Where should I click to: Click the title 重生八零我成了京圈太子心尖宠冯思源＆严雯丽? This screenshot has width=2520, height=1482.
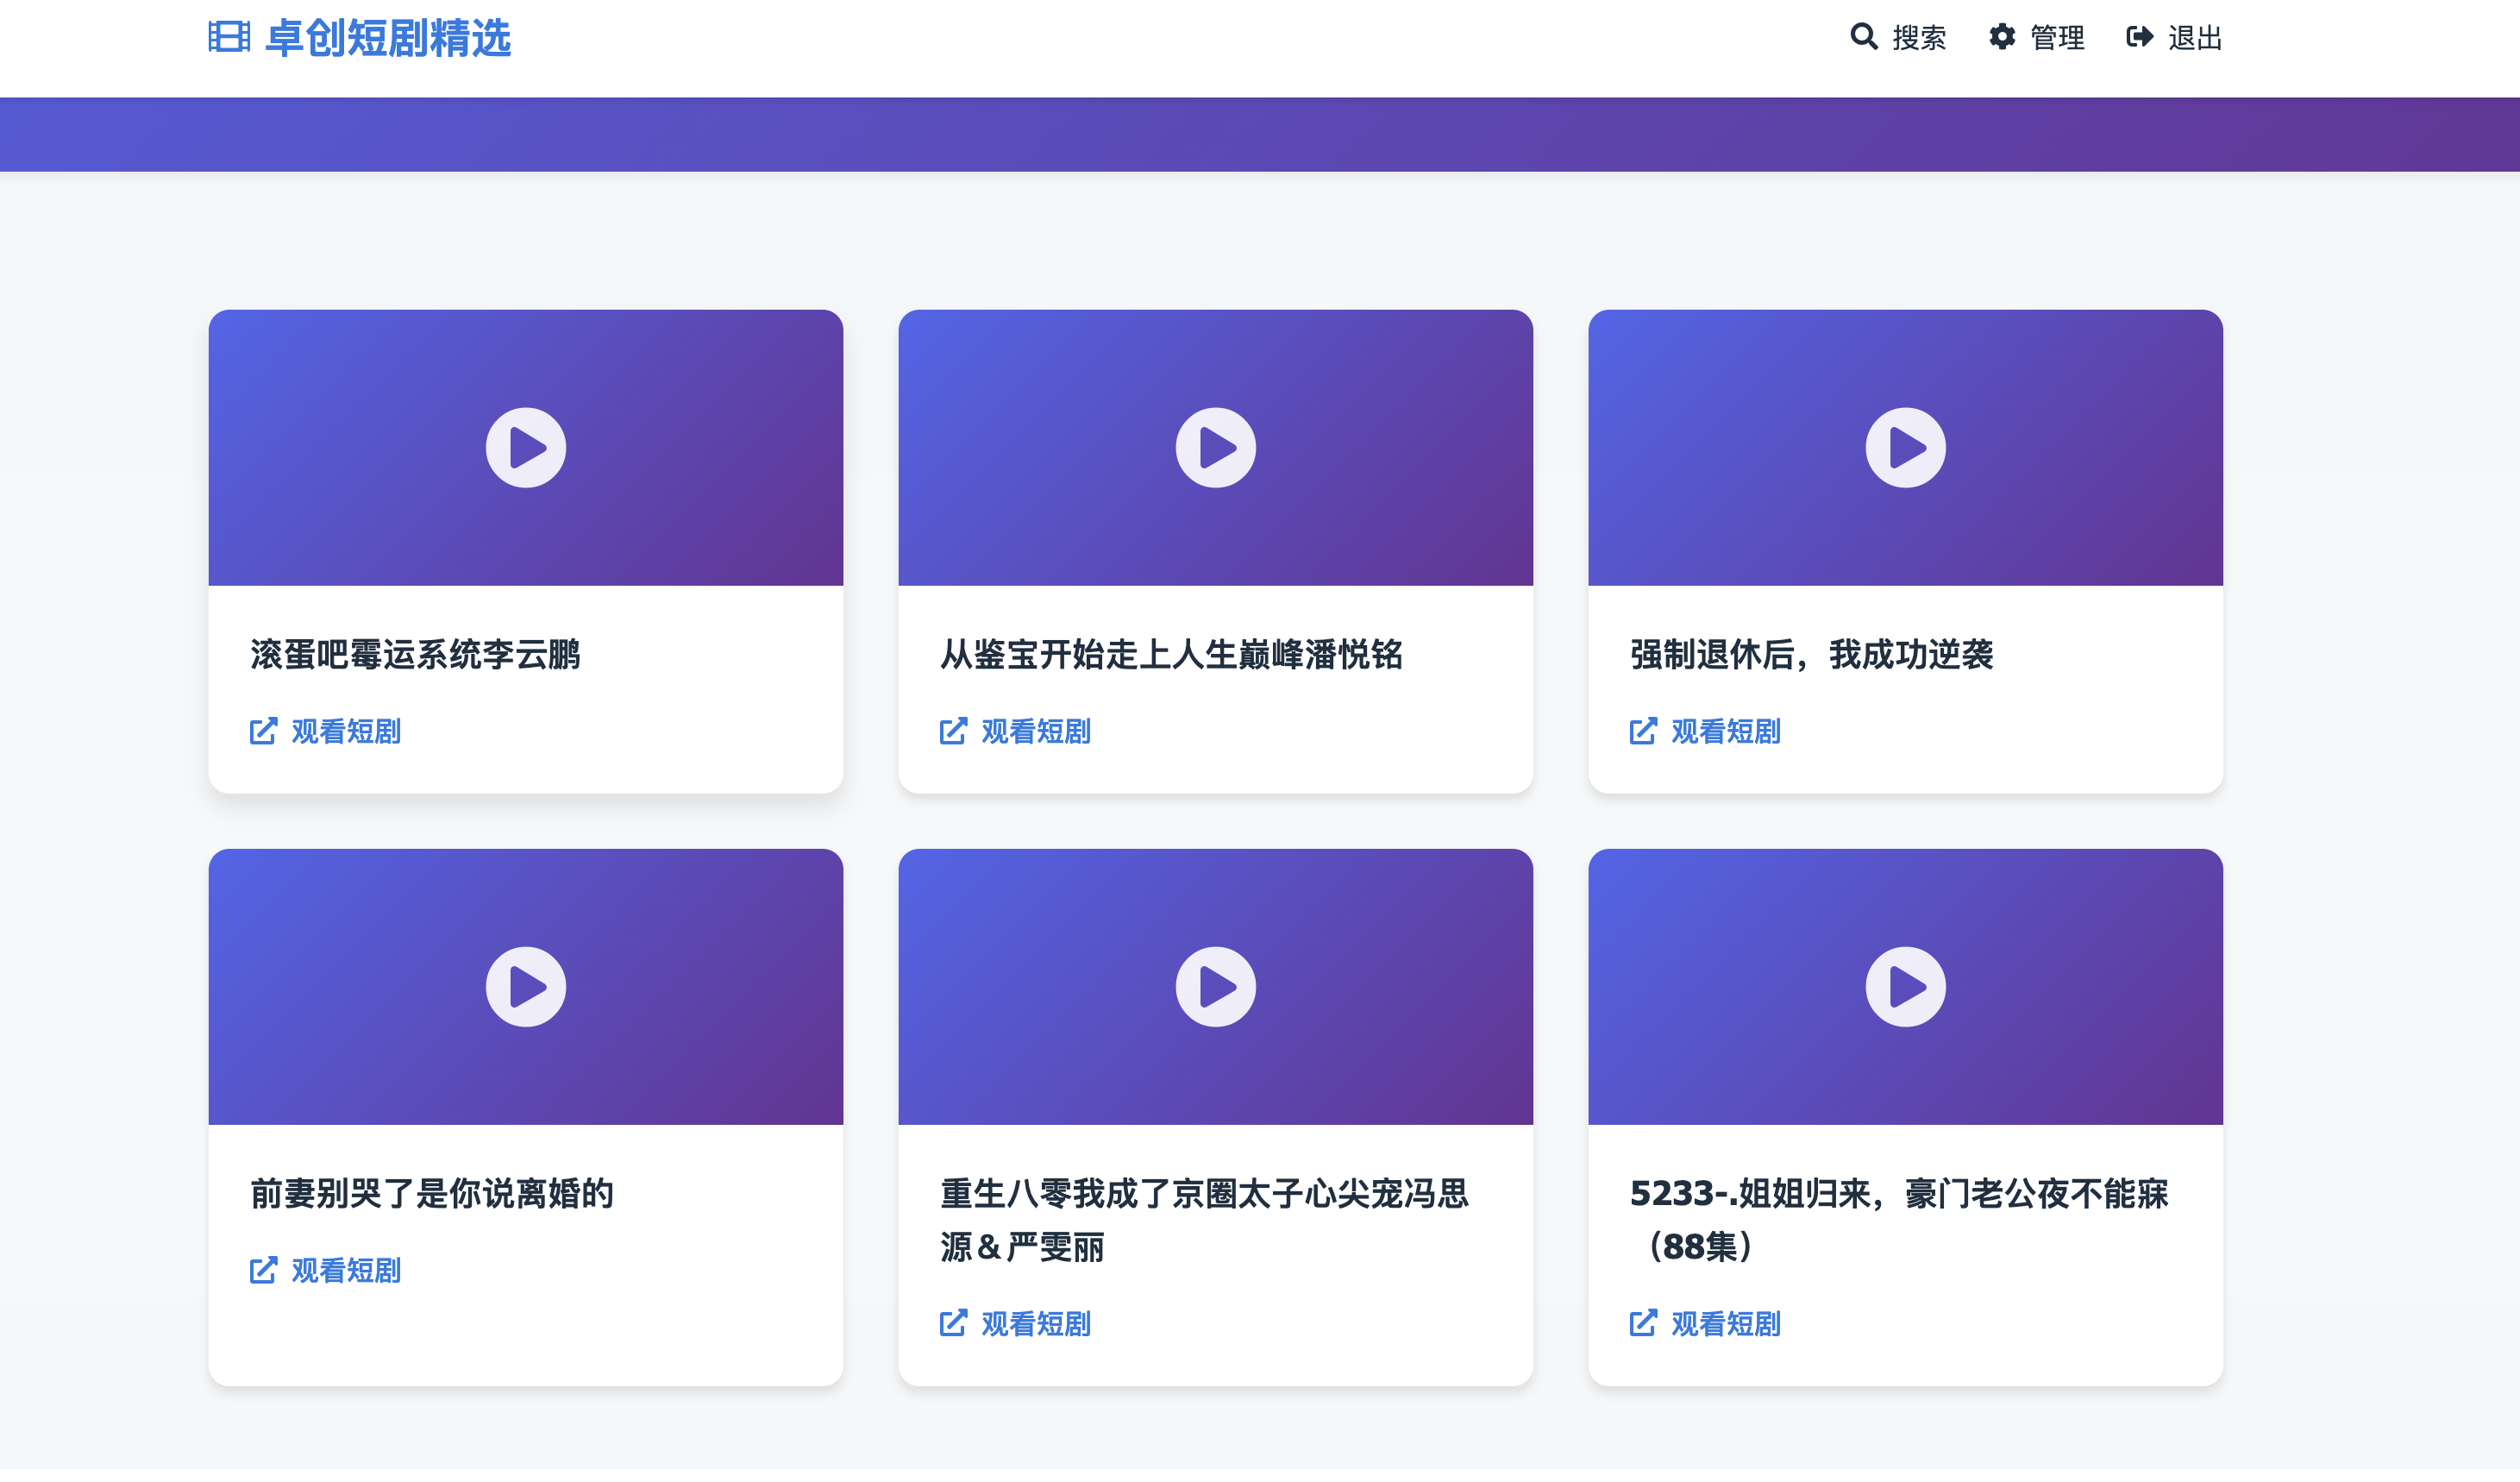(x=1204, y=1221)
